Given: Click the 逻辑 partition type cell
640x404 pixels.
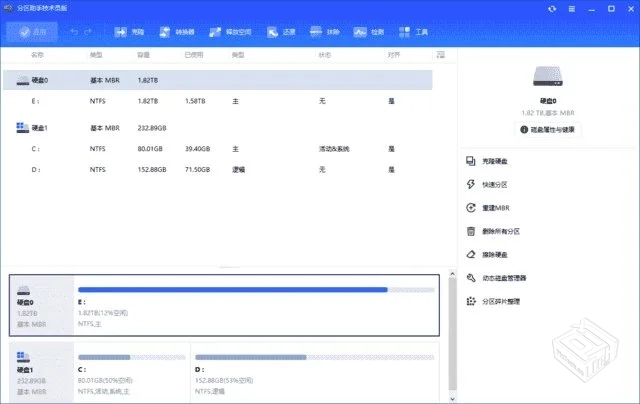Looking at the screenshot, I should [238, 169].
